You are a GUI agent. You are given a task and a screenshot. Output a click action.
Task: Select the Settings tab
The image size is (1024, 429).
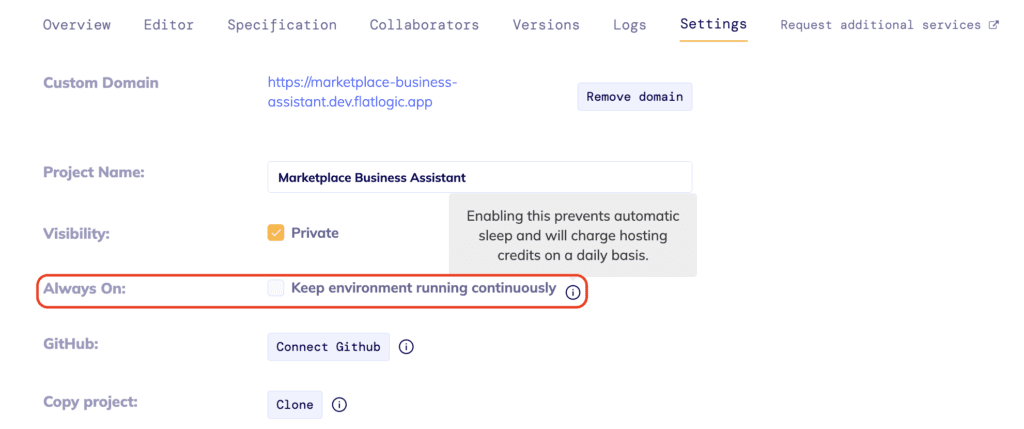click(713, 25)
